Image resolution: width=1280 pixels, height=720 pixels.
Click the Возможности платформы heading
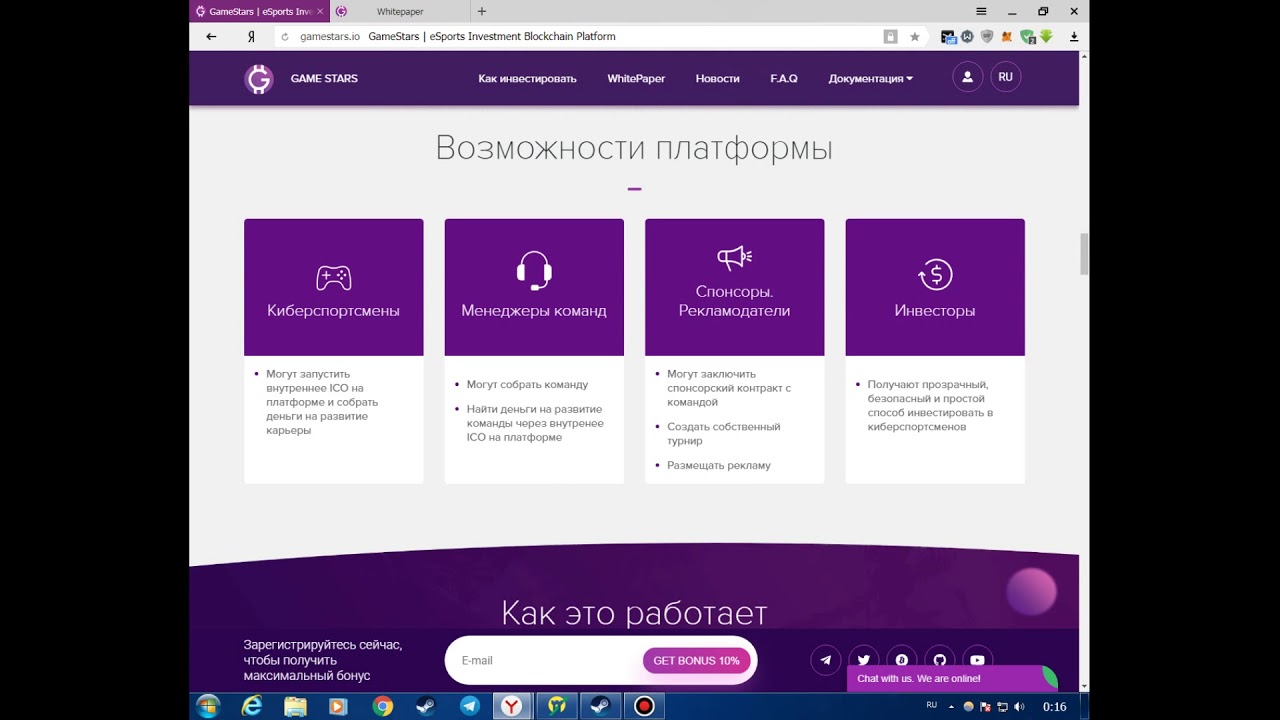(634, 149)
